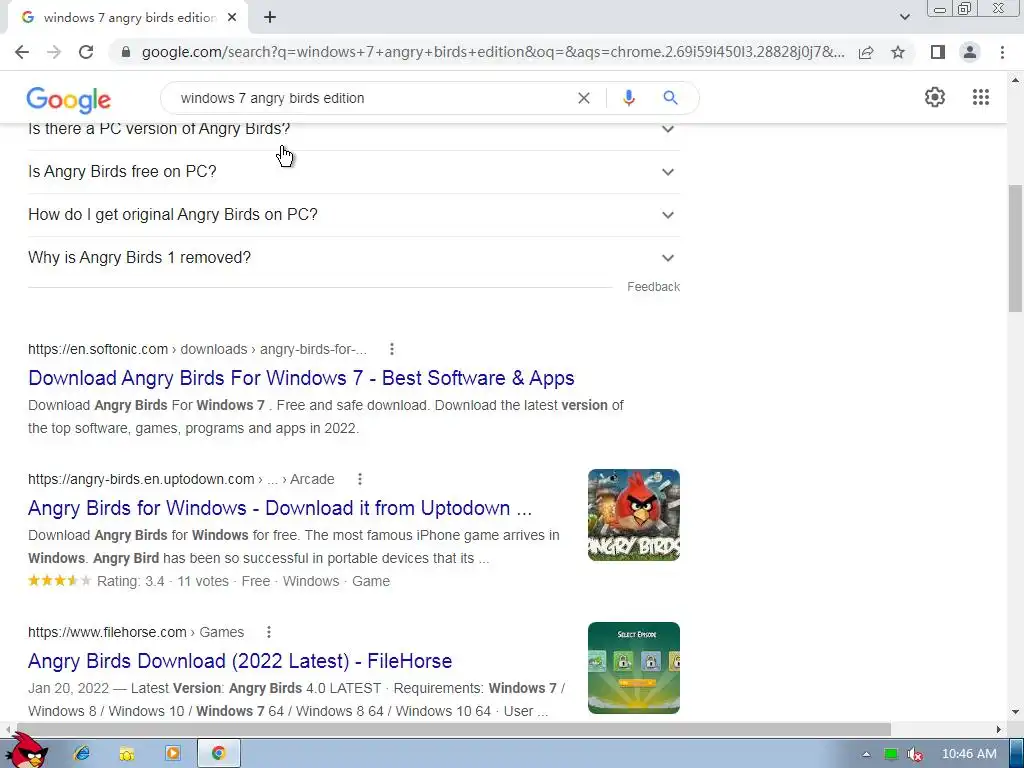
Task: Click the muted volume tray icon
Action: coord(915,754)
